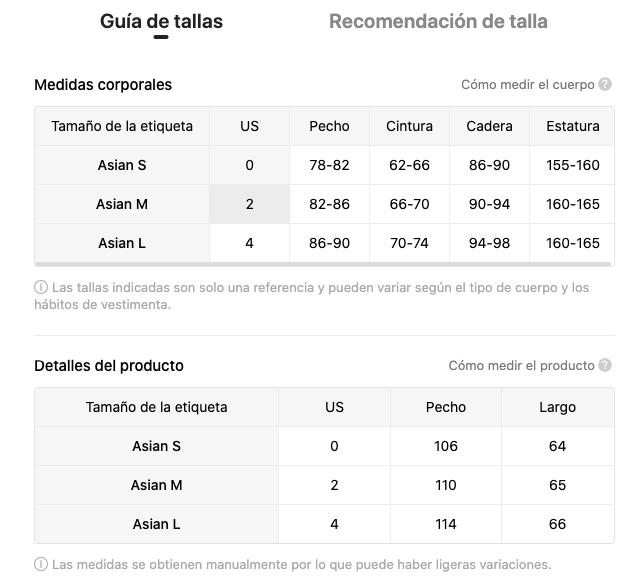Select the Asian M row in Medidas corporales
The height and width of the screenshot is (585, 621).
(122, 204)
